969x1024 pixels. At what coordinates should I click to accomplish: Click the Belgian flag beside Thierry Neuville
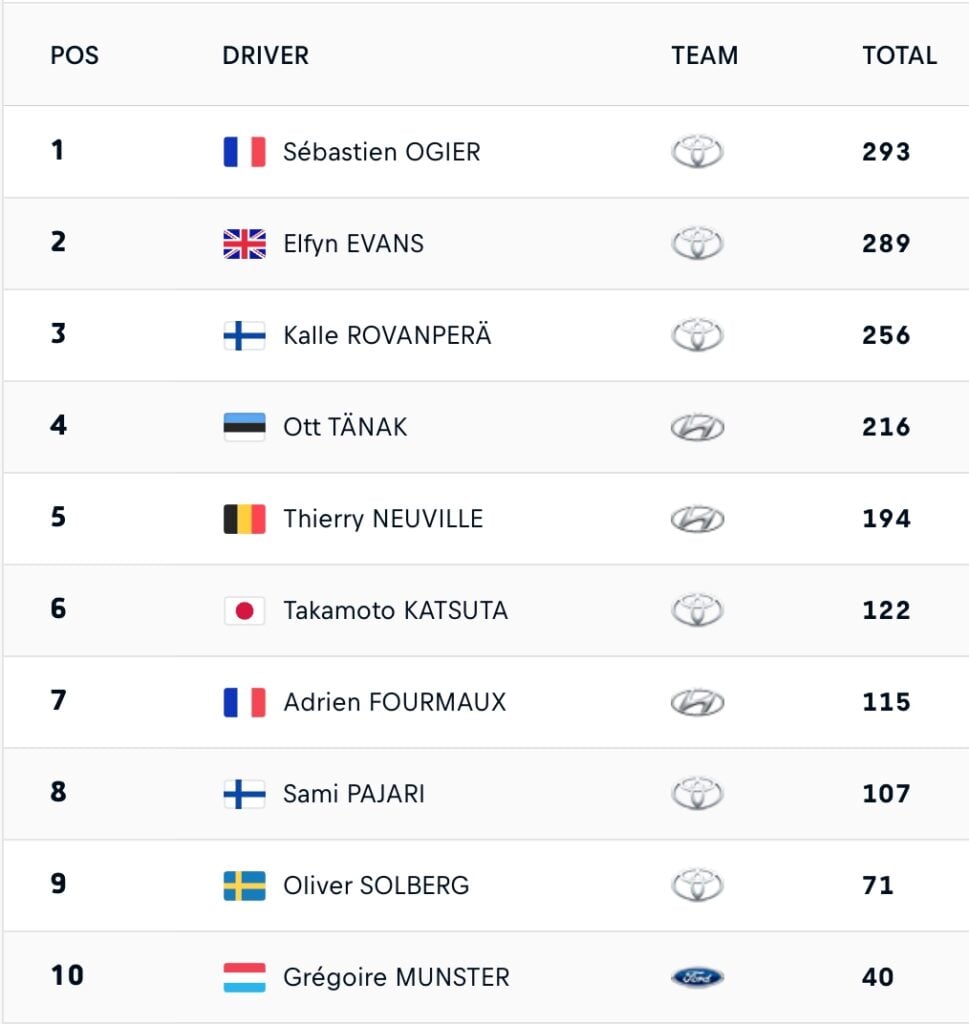click(x=244, y=519)
